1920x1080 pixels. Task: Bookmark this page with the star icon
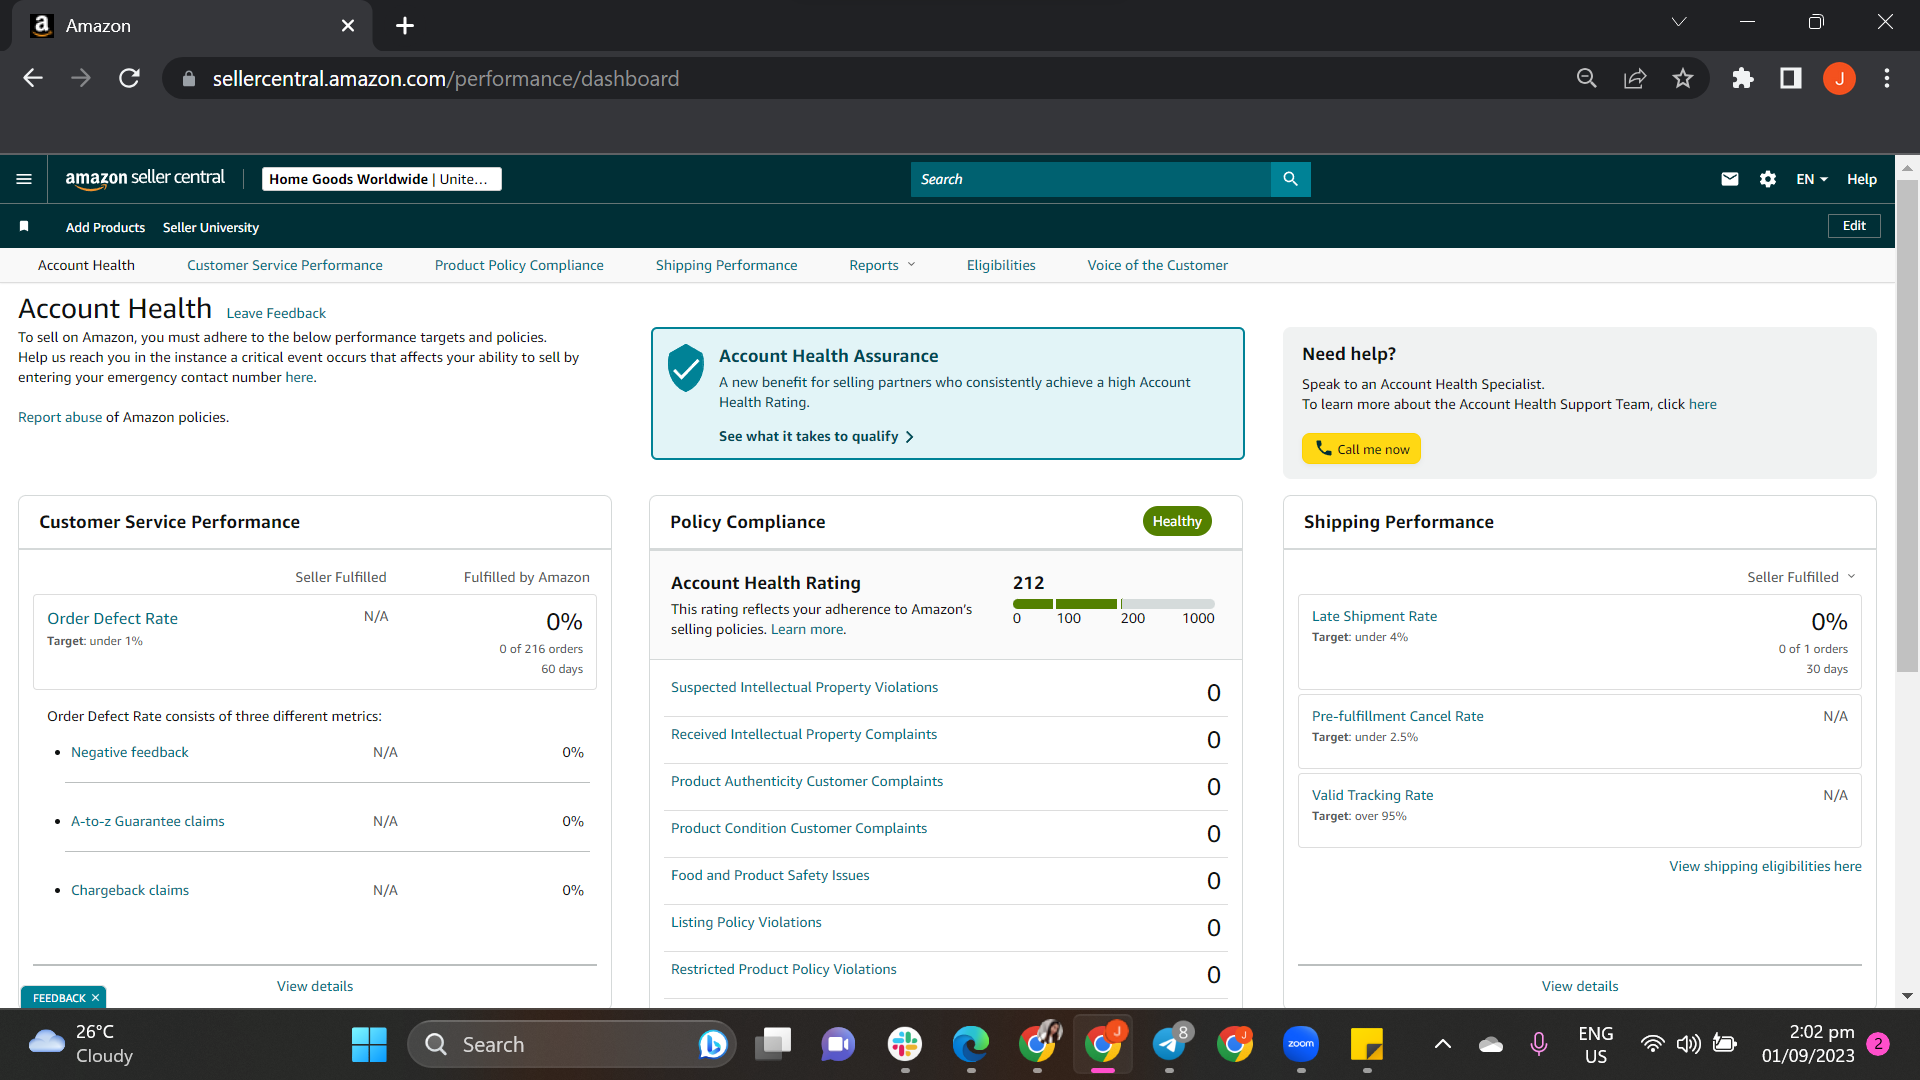tap(1683, 78)
